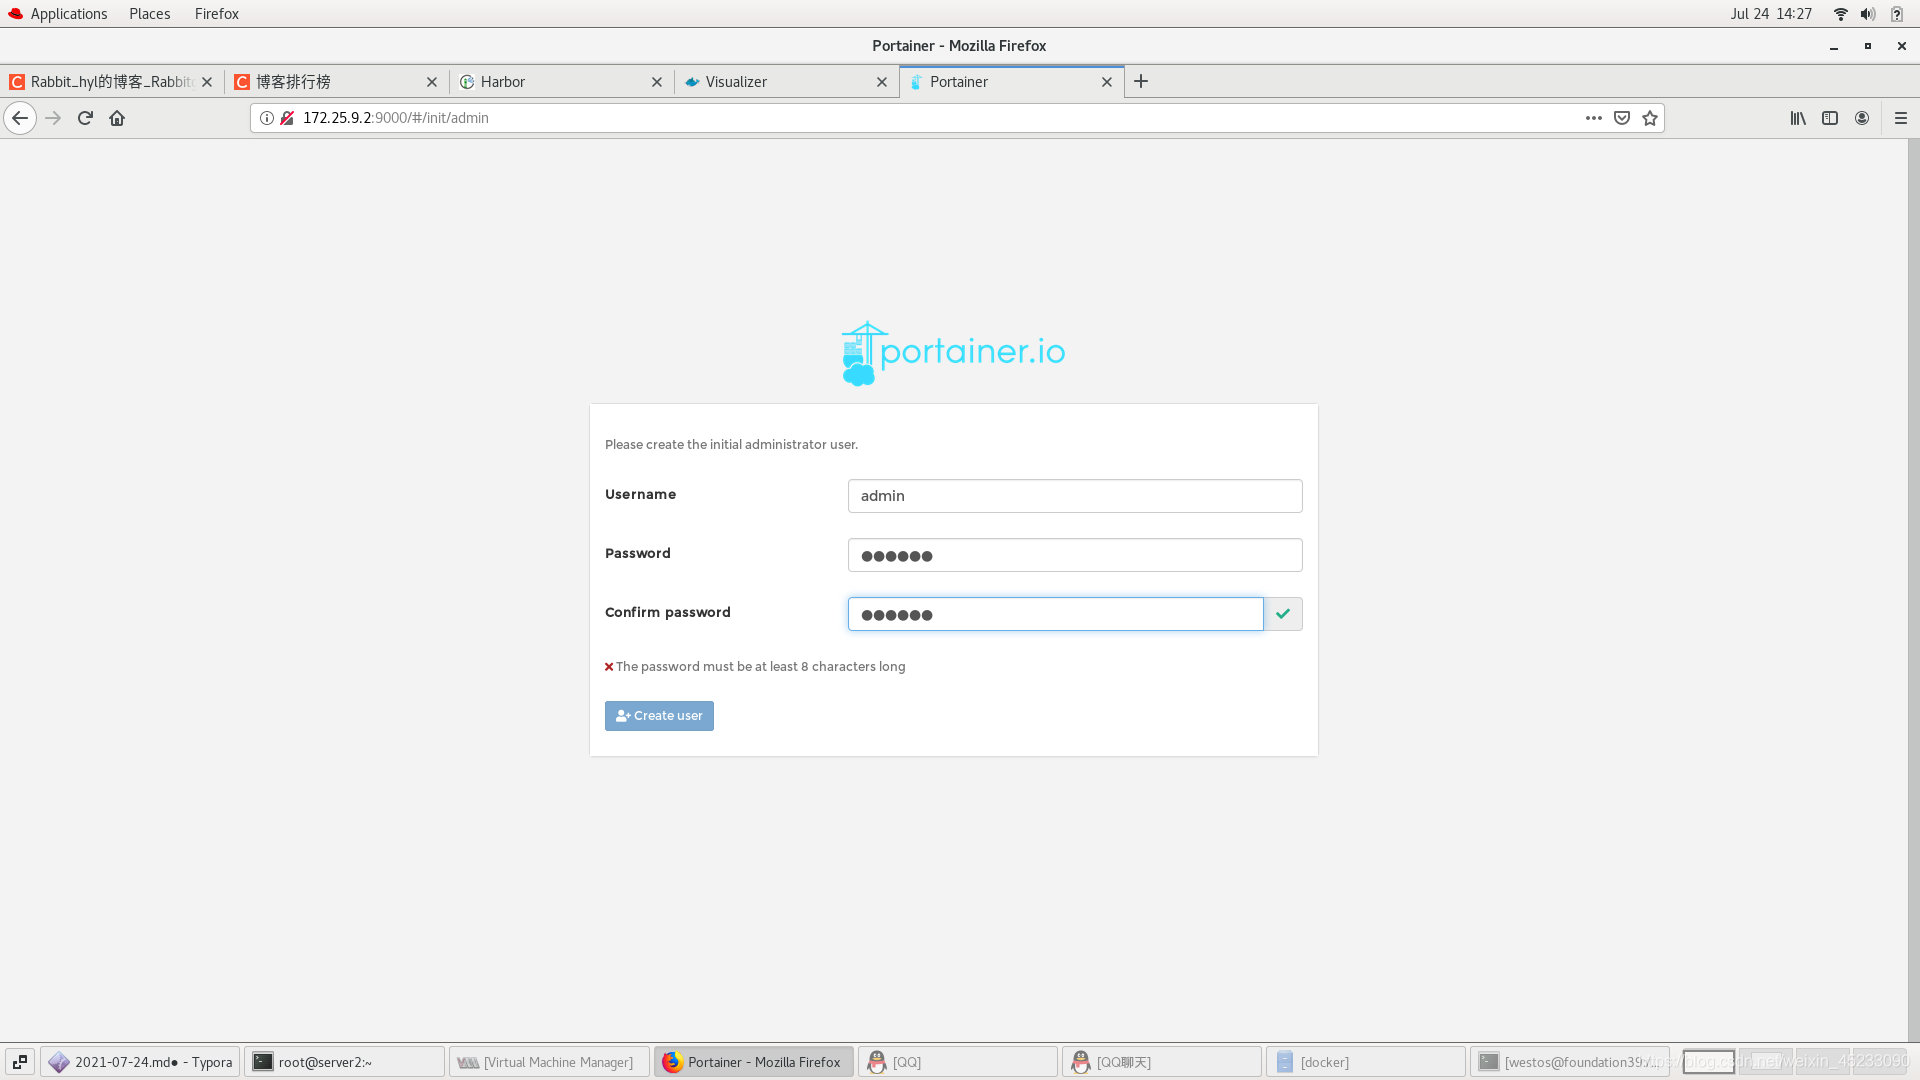
Task: Close the 博客排行榜 tab
Action: click(432, 82)
